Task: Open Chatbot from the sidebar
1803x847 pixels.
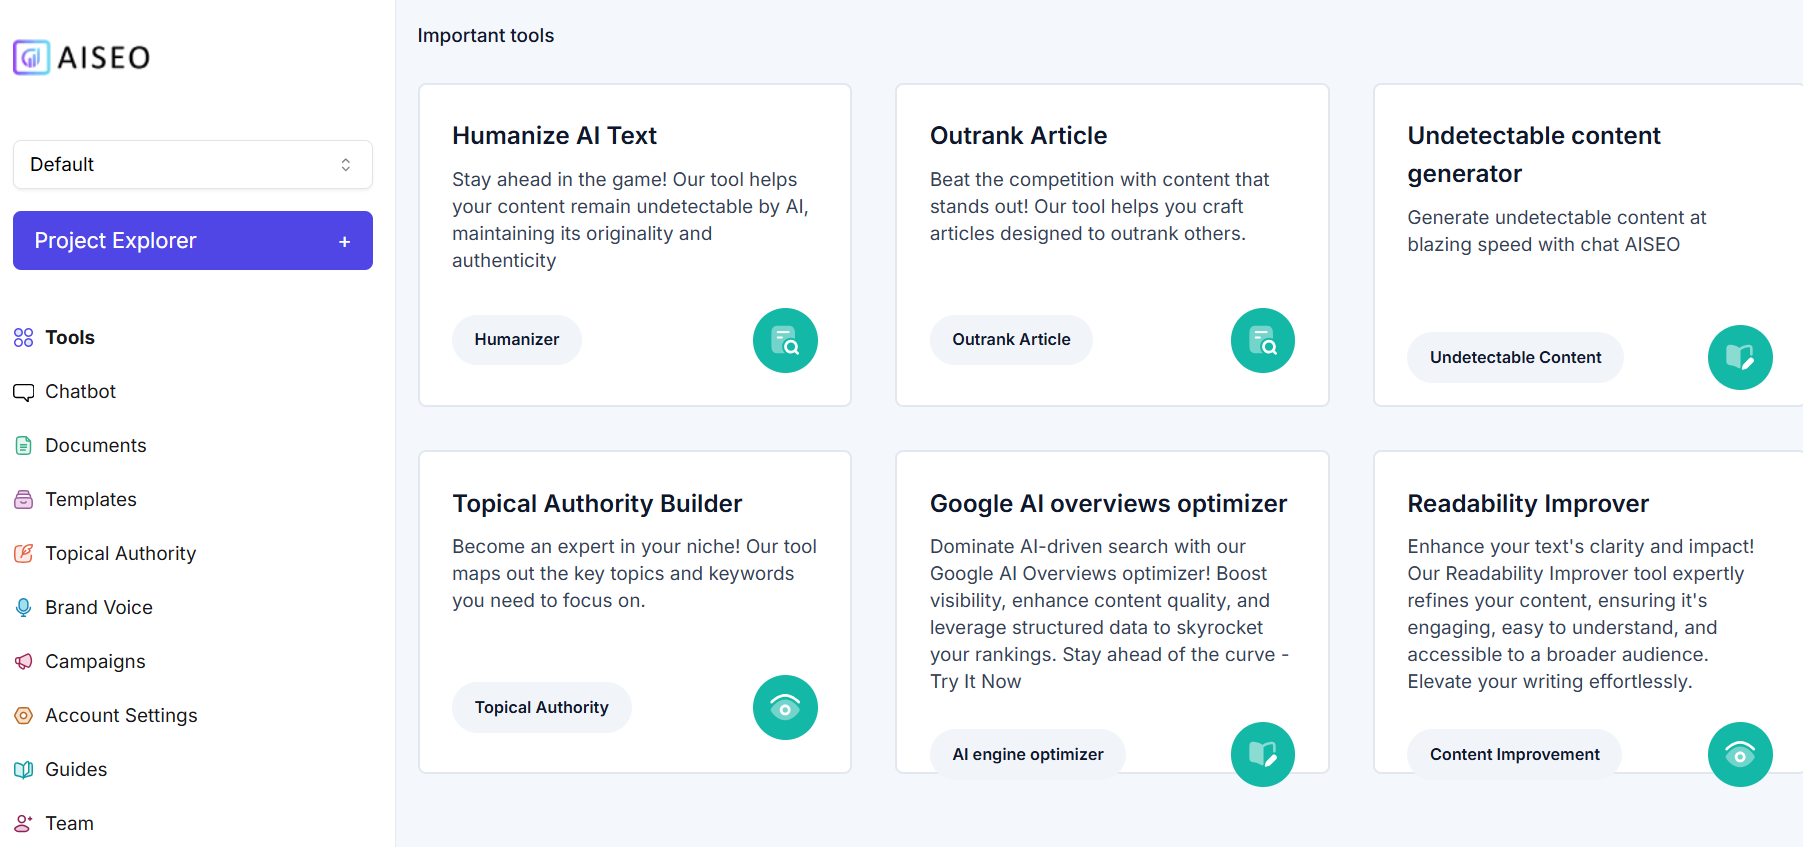Action: click(80, 391)
